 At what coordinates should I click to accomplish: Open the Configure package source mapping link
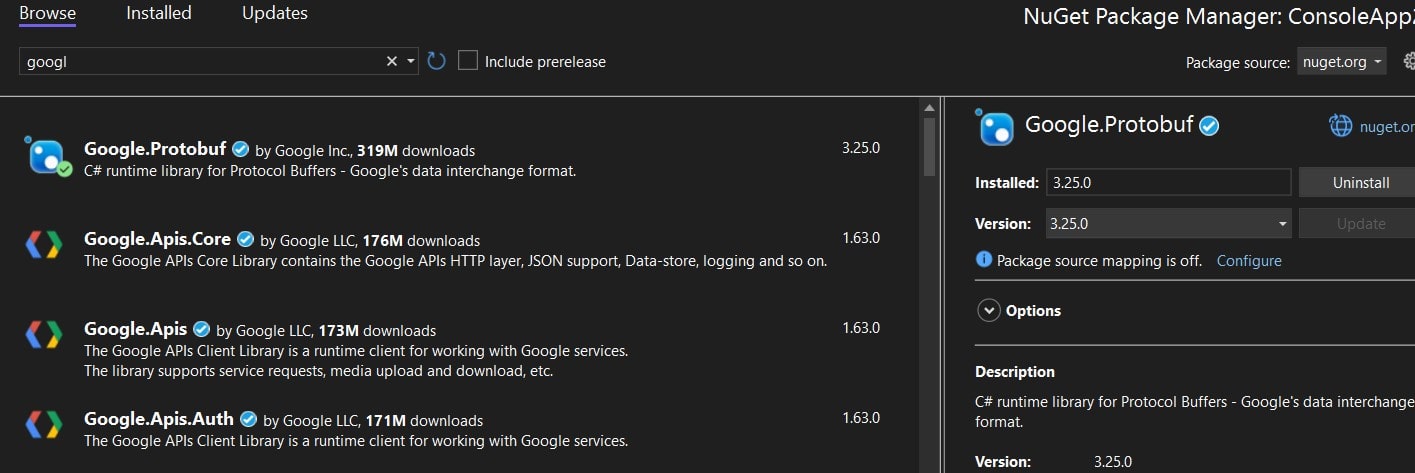(x=1249, y=260)
